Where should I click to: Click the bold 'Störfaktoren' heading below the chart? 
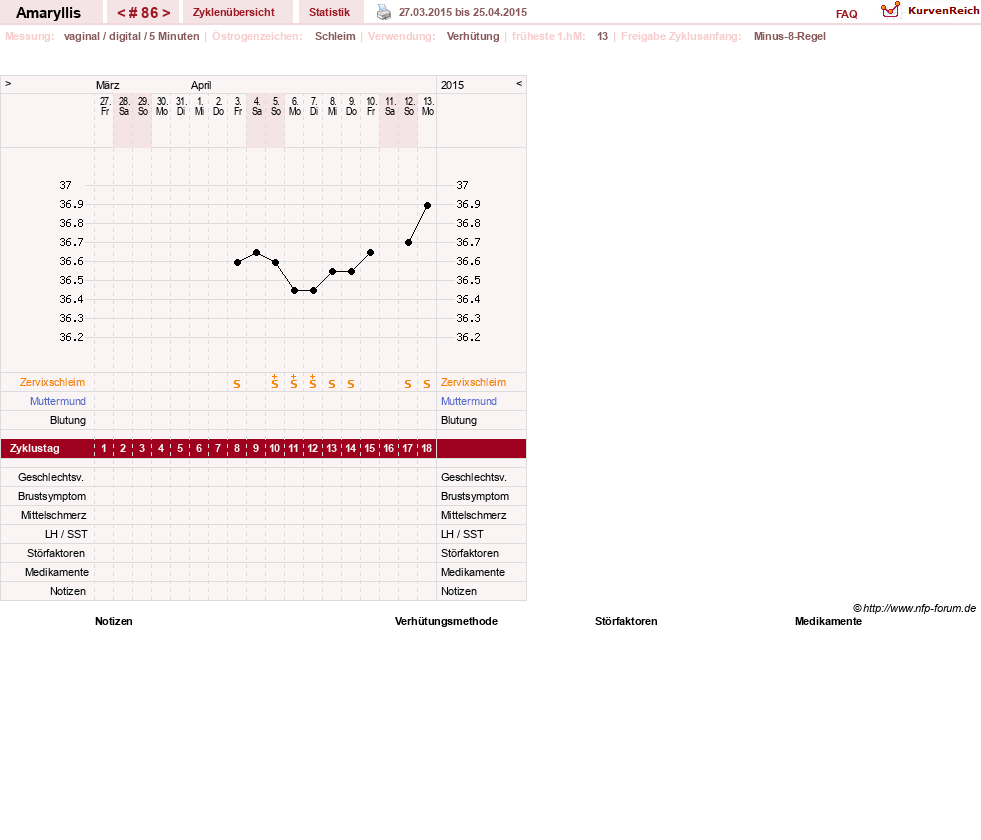626,621
